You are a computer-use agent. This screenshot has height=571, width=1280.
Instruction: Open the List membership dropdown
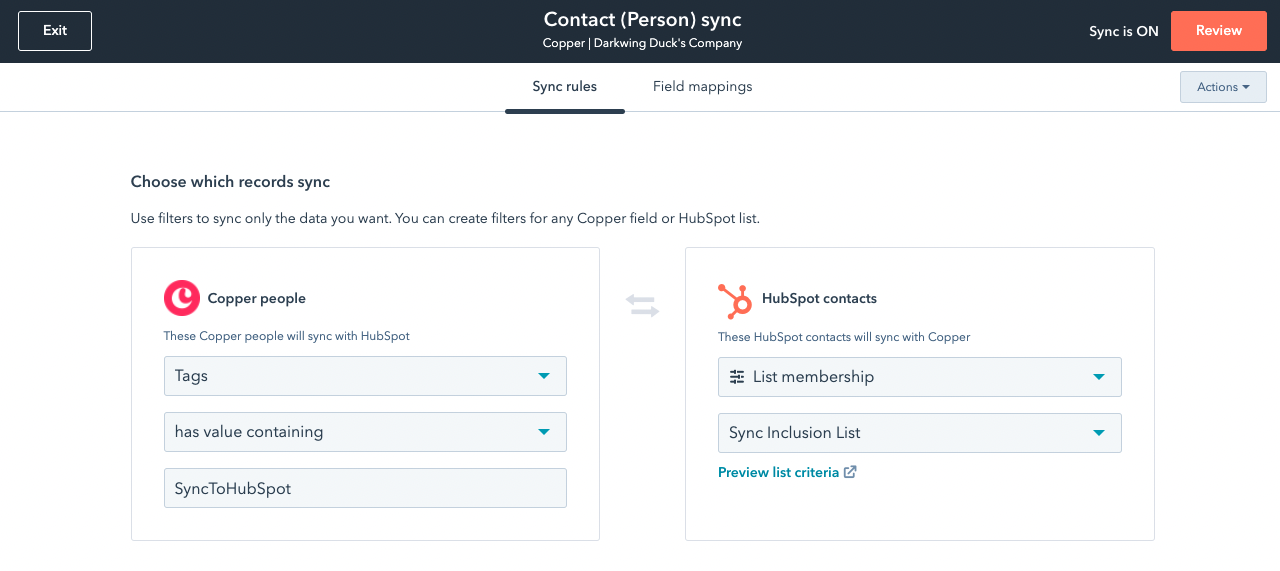pyautogui.click(x=920, y=377)
